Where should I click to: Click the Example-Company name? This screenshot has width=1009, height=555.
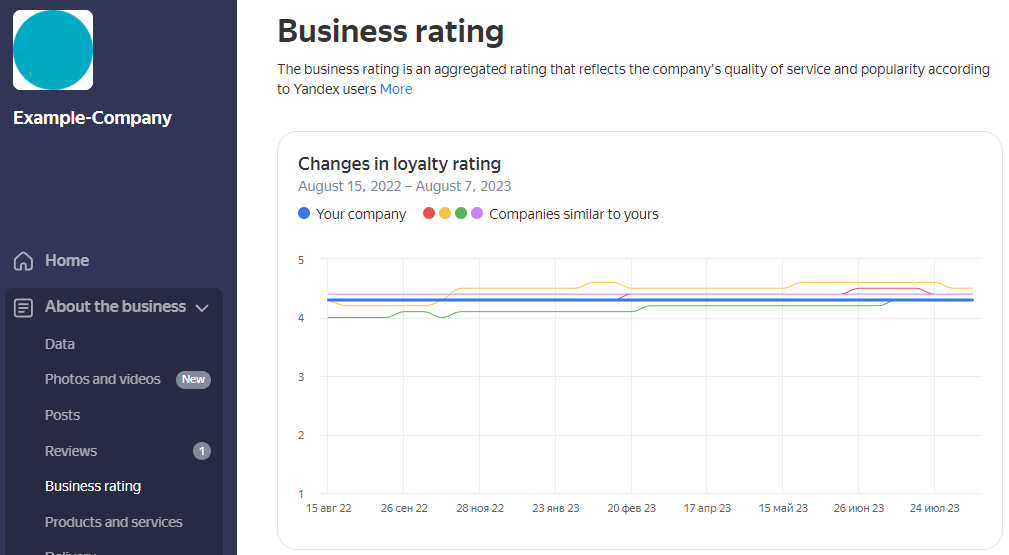(93, 118)
